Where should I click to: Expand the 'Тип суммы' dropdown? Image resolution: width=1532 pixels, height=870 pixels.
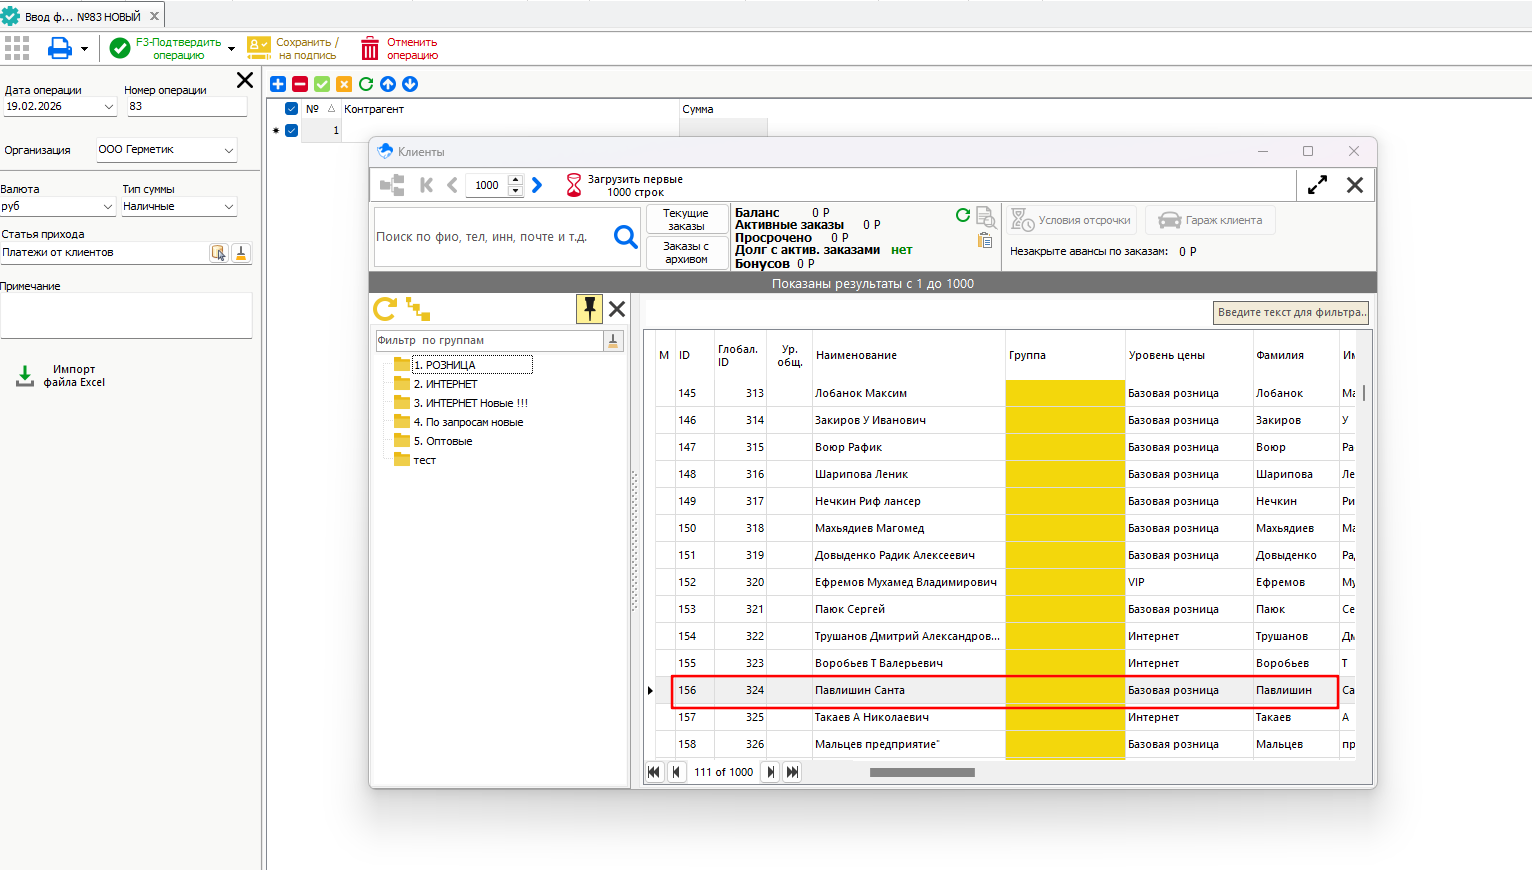[x=229, y=207]
